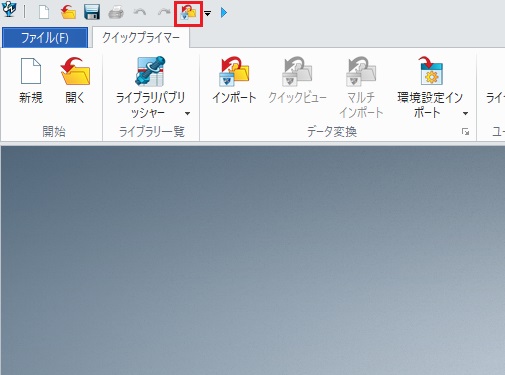
Task: Click the マルチインポート ribbon button
Action: [361, 87]
